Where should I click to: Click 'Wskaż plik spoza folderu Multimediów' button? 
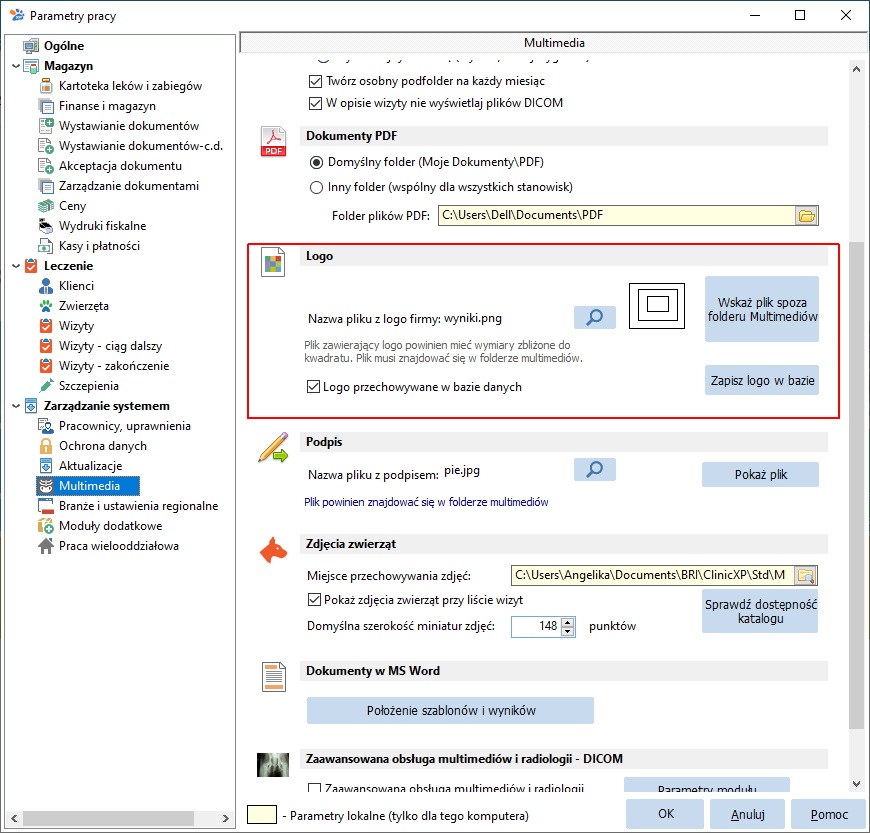(762, 309)
